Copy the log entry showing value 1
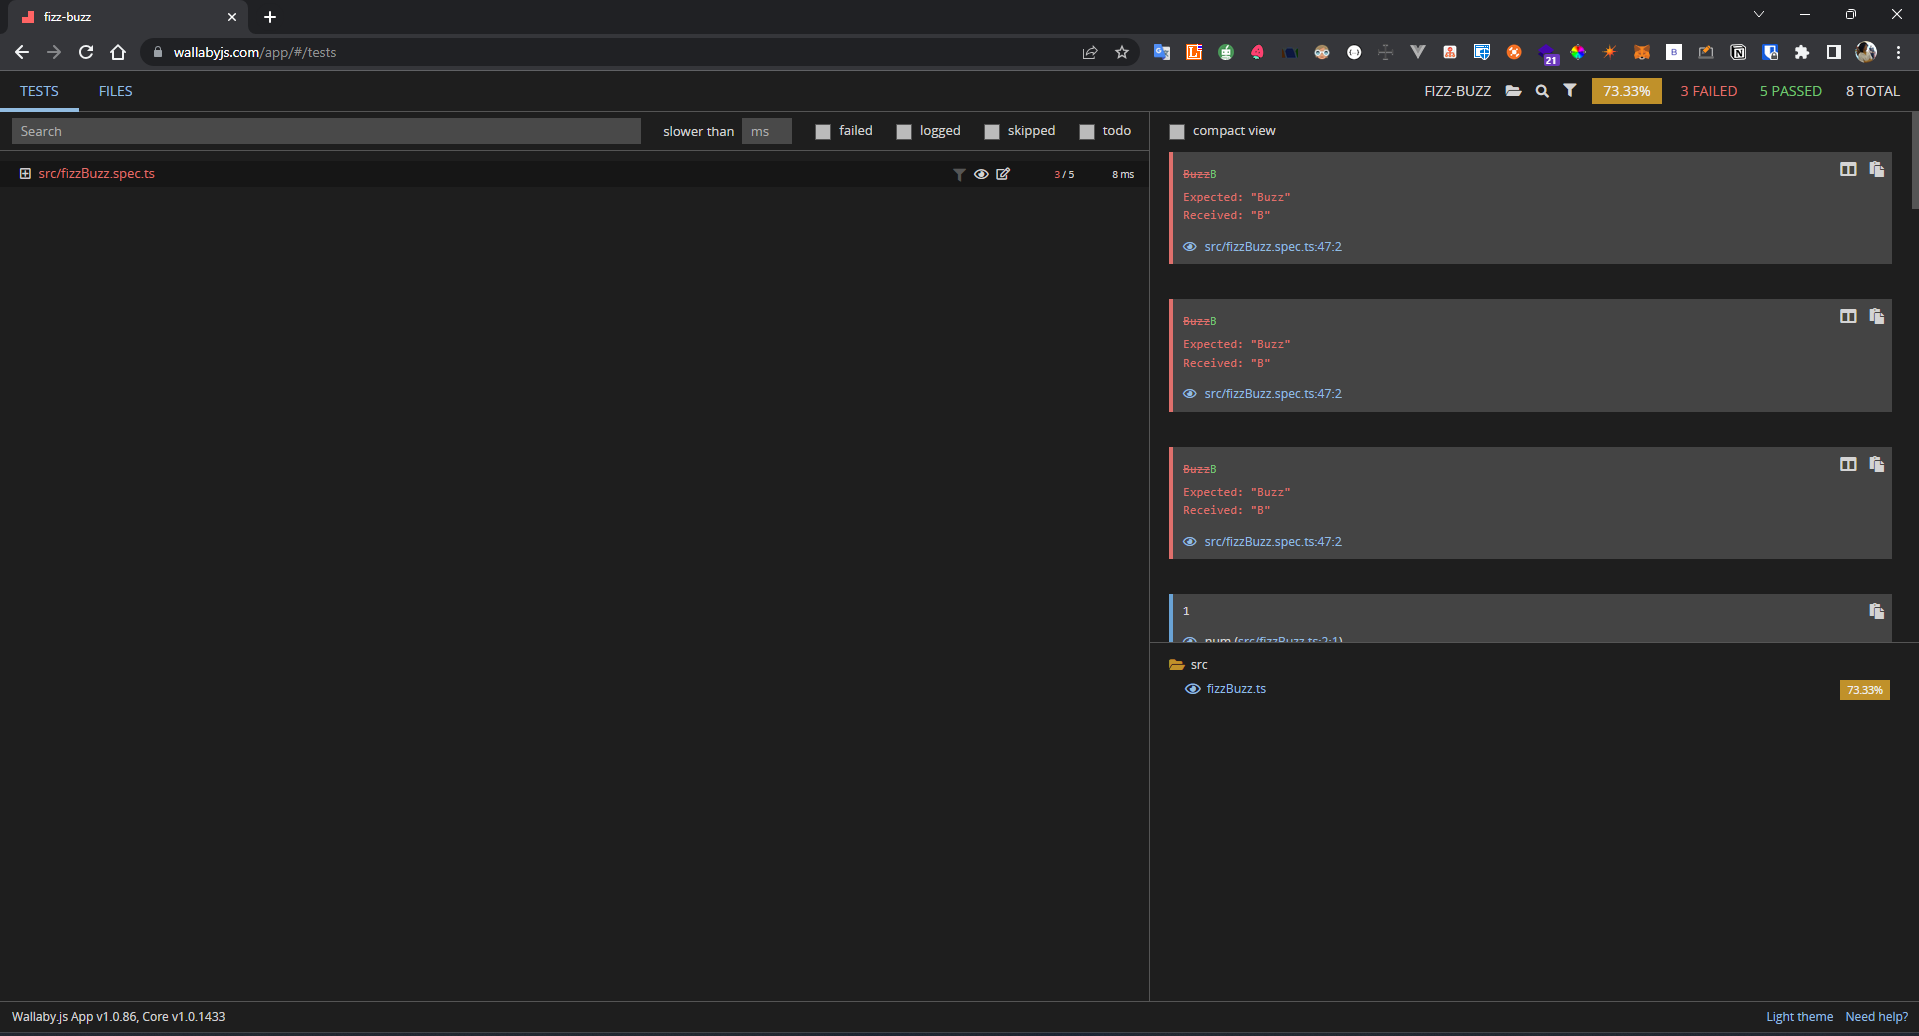The height and width of the screenshot is (1036, 1919). (1876, 611)
